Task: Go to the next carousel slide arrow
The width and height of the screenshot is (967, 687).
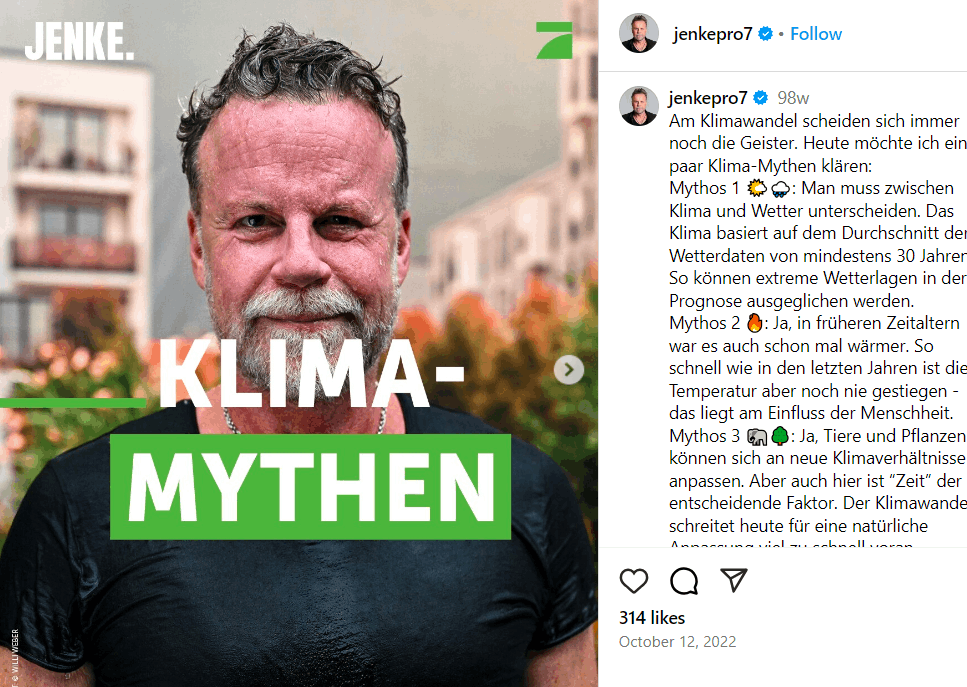Action: [x=569, y=370]
